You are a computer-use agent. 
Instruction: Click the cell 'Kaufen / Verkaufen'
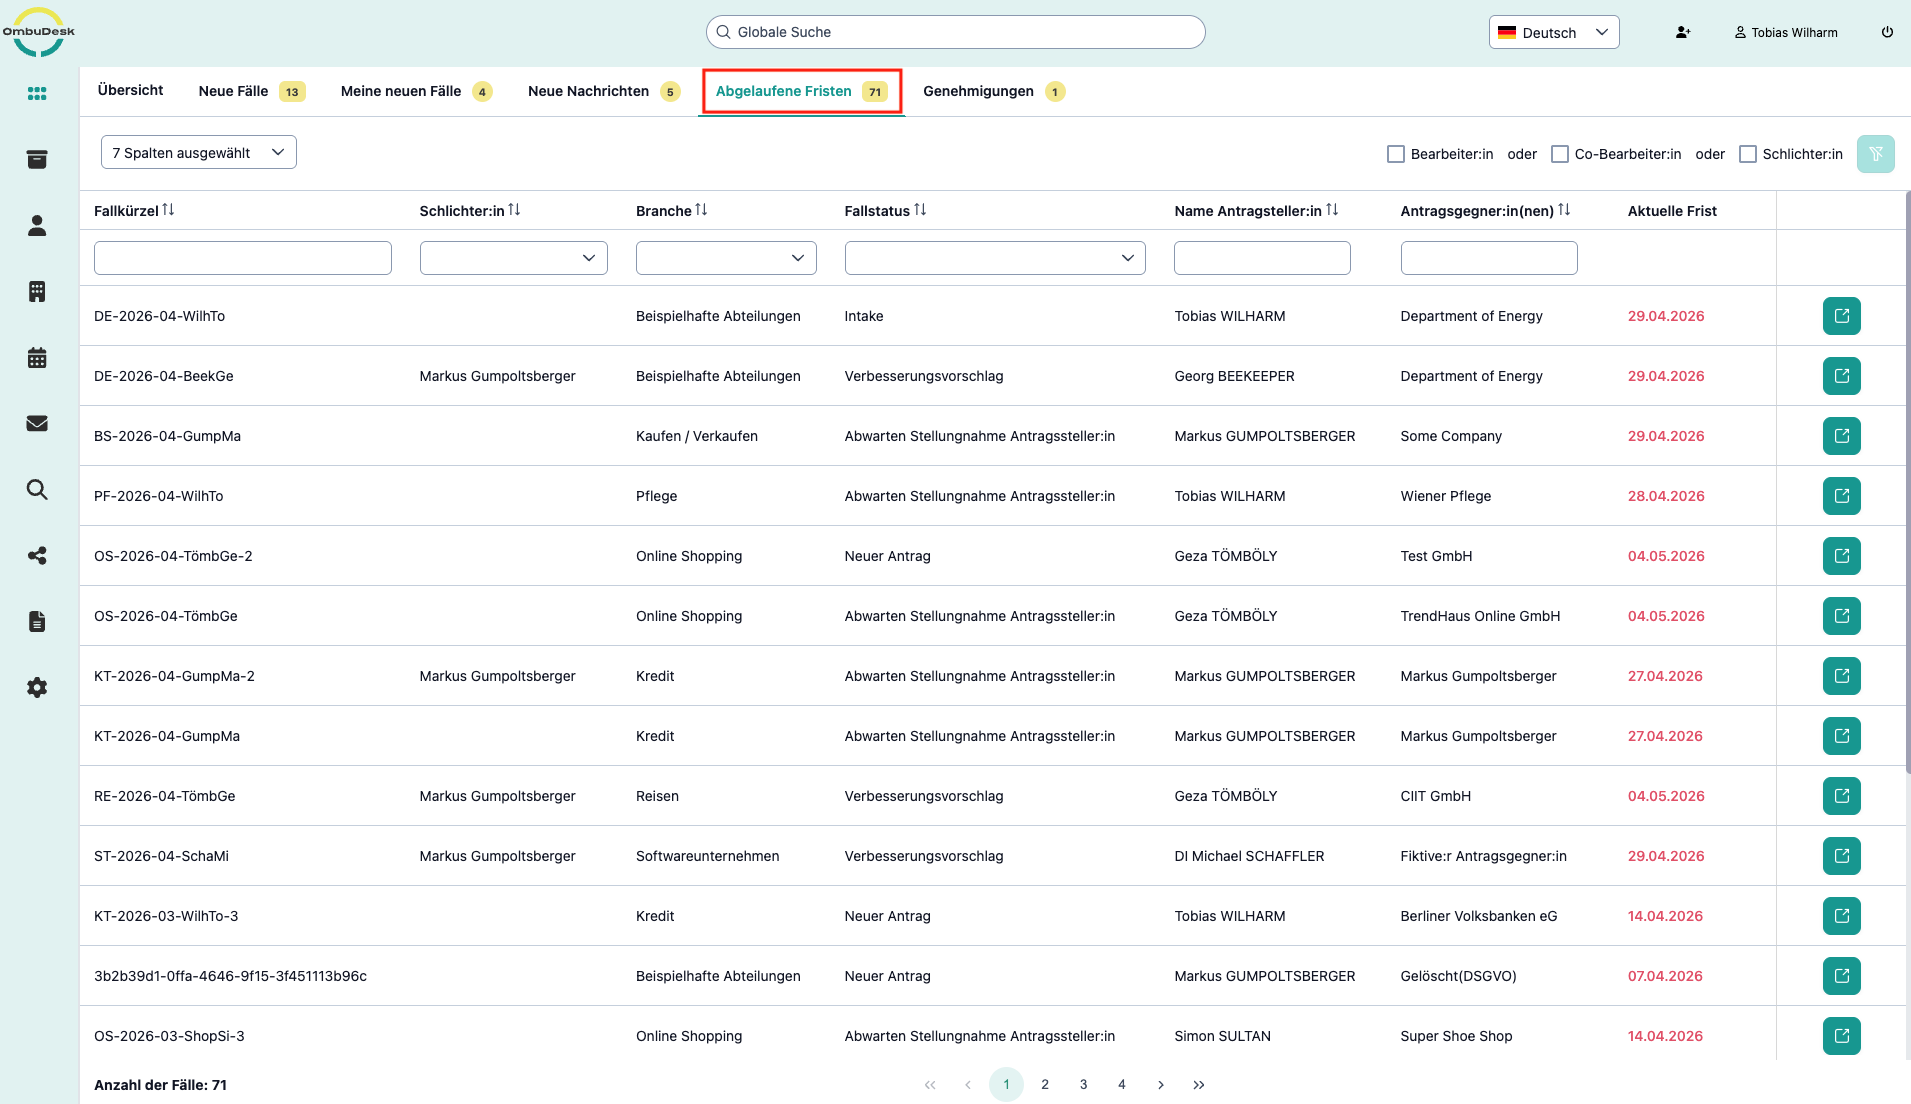point(697,436)
